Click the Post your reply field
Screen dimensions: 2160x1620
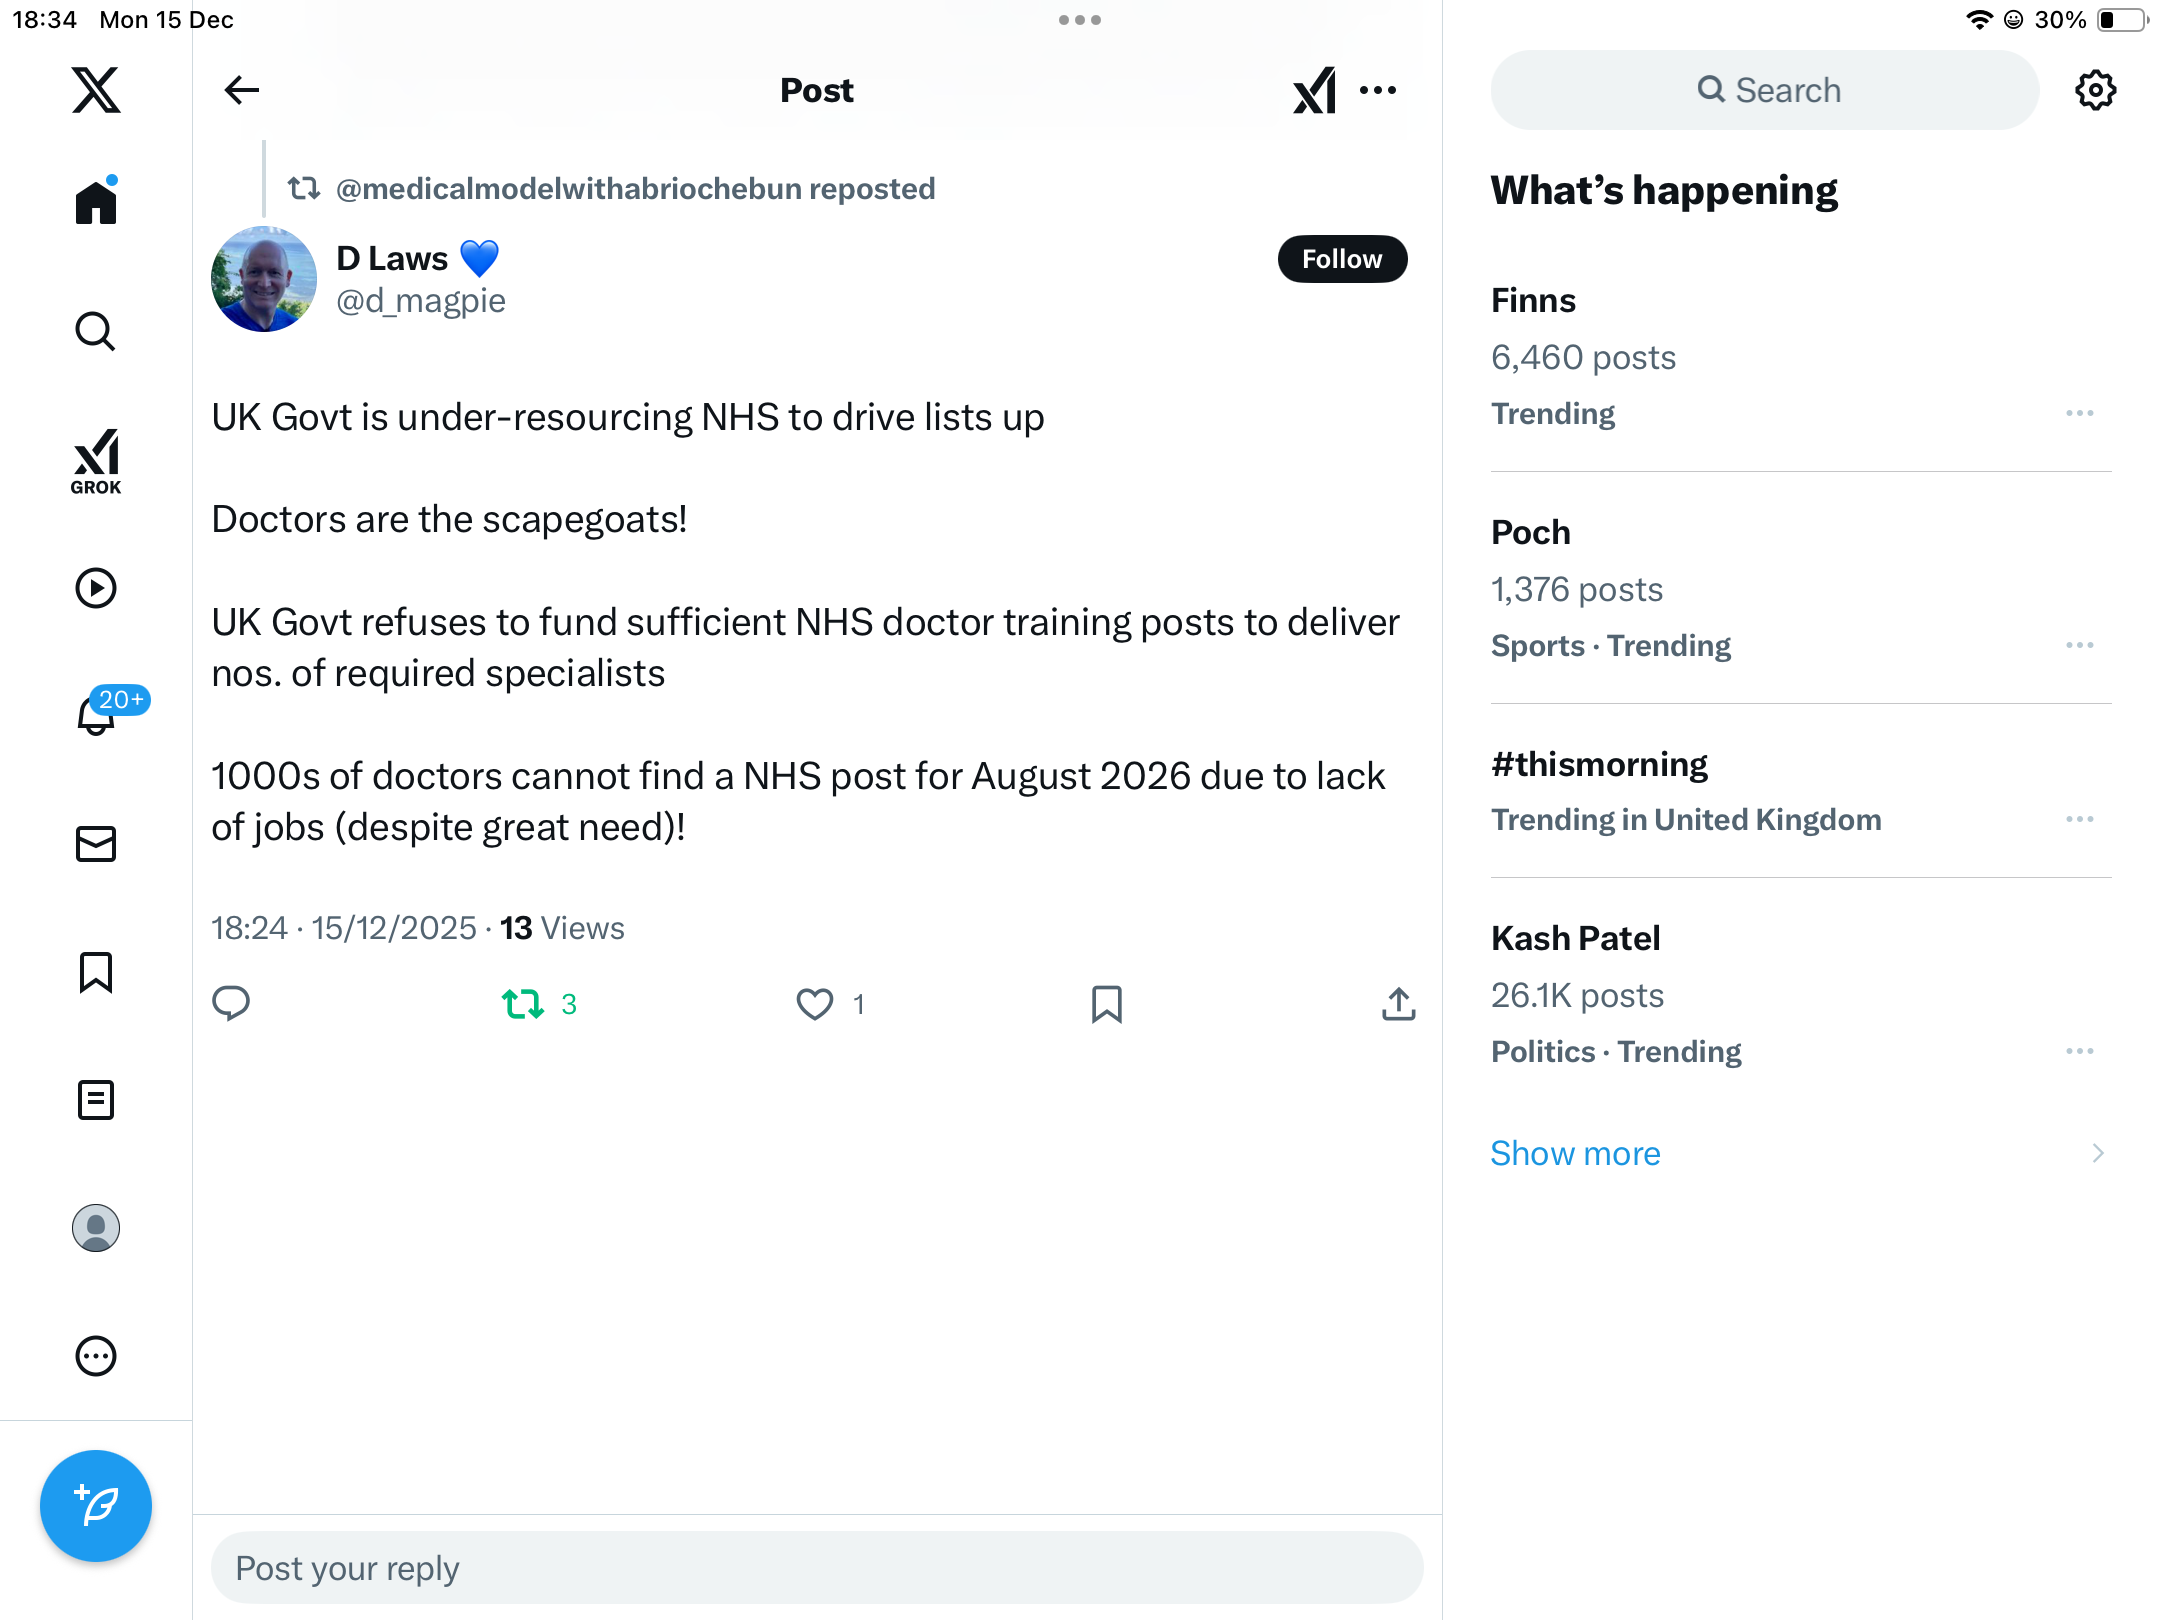(817, 1568)
